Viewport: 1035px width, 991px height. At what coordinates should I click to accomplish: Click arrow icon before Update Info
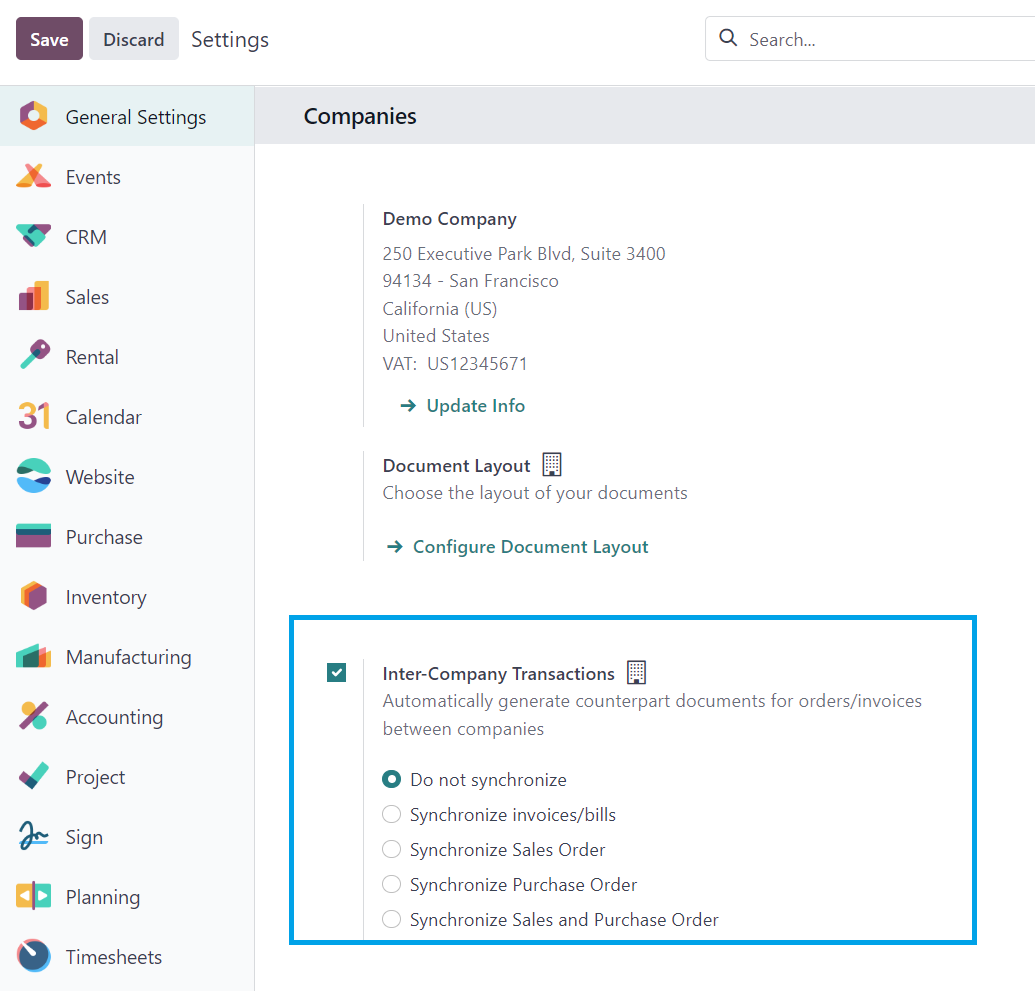pos(409,405)
